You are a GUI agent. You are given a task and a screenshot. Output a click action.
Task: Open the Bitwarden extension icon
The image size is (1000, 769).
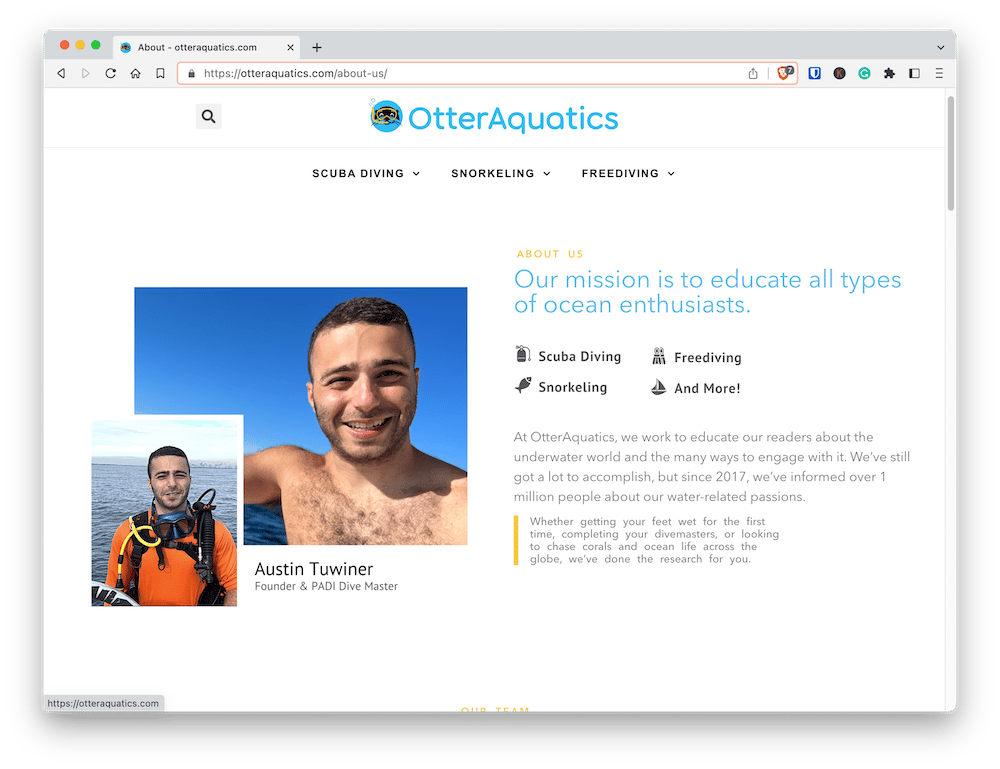pos(814,73)
